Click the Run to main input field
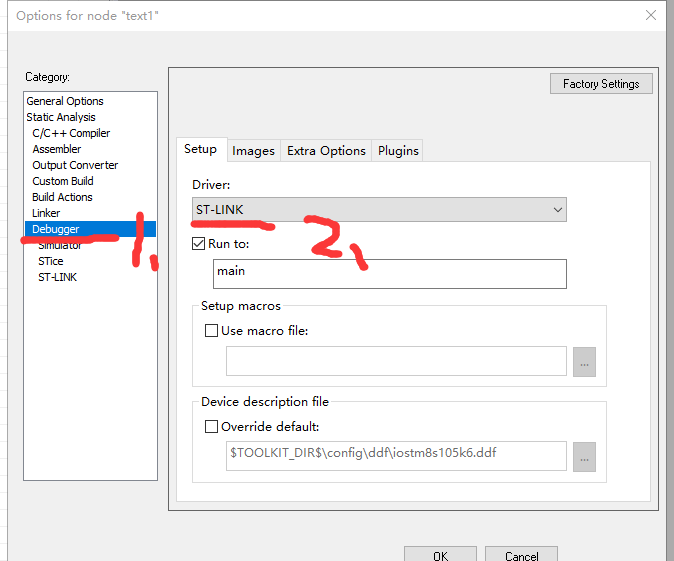Screen dimensions: 674x561 tap(390, 274)
